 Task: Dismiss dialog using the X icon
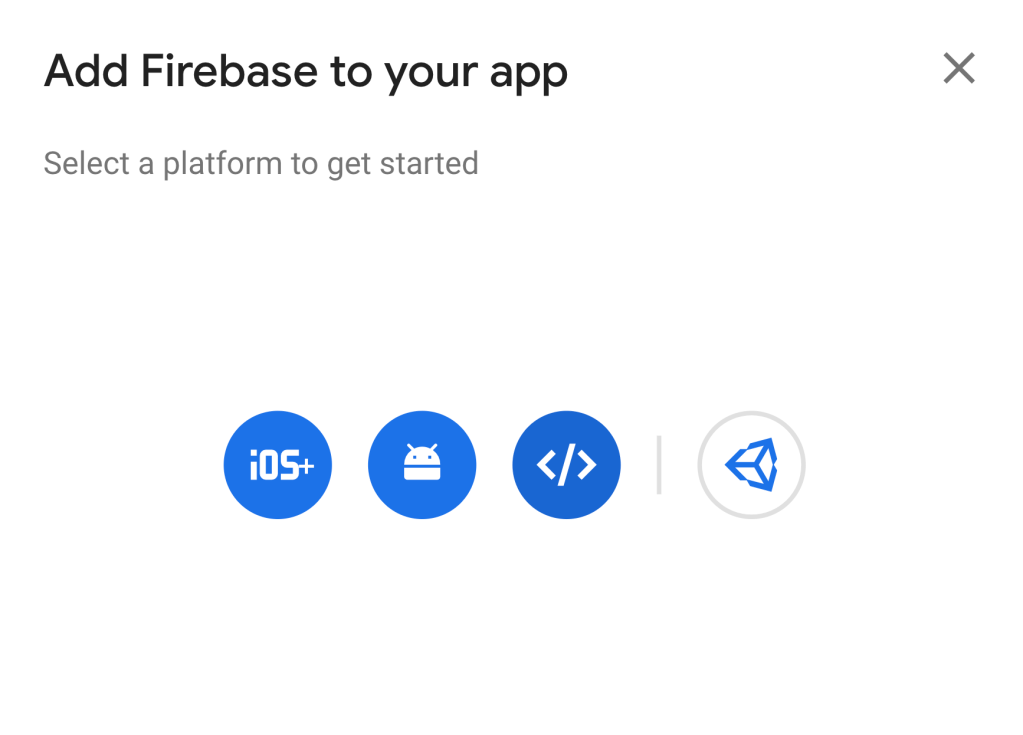click(x=958, y=68)
